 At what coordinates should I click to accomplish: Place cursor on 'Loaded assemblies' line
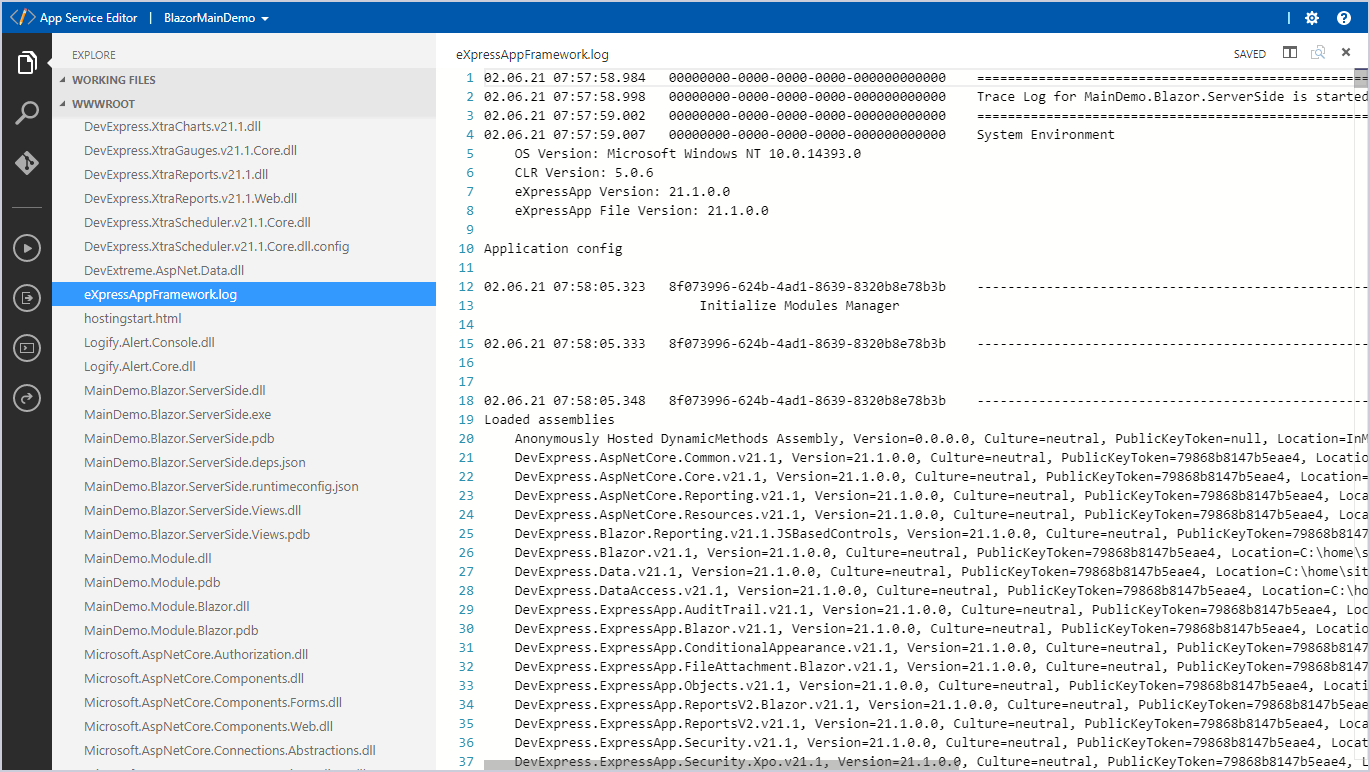click(549, 420)
